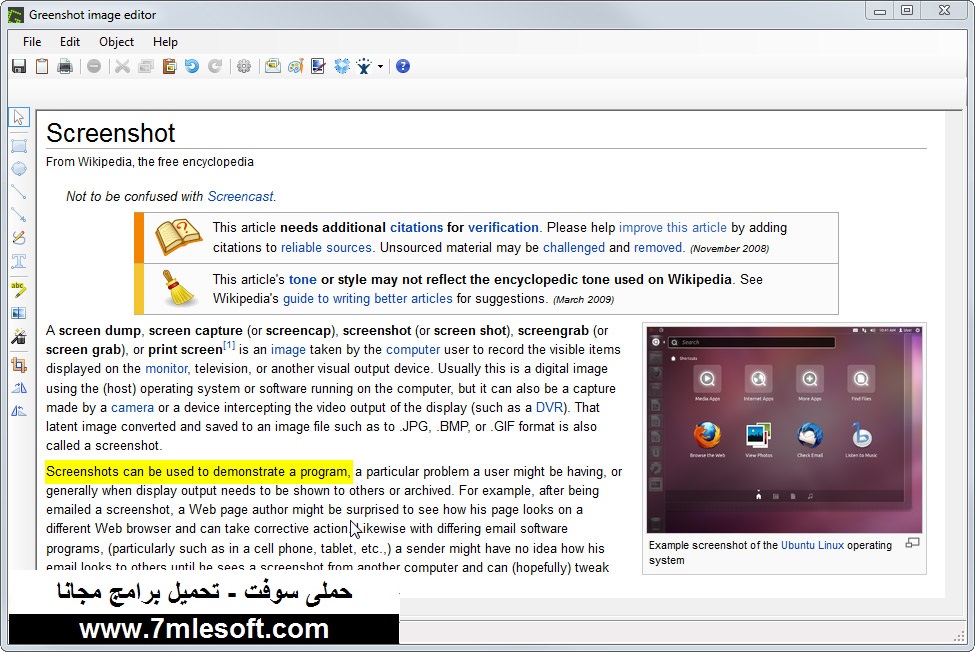Click the blue Help question mark icon
The height and width of the screenshot is (652, 975).
[403, 66]
